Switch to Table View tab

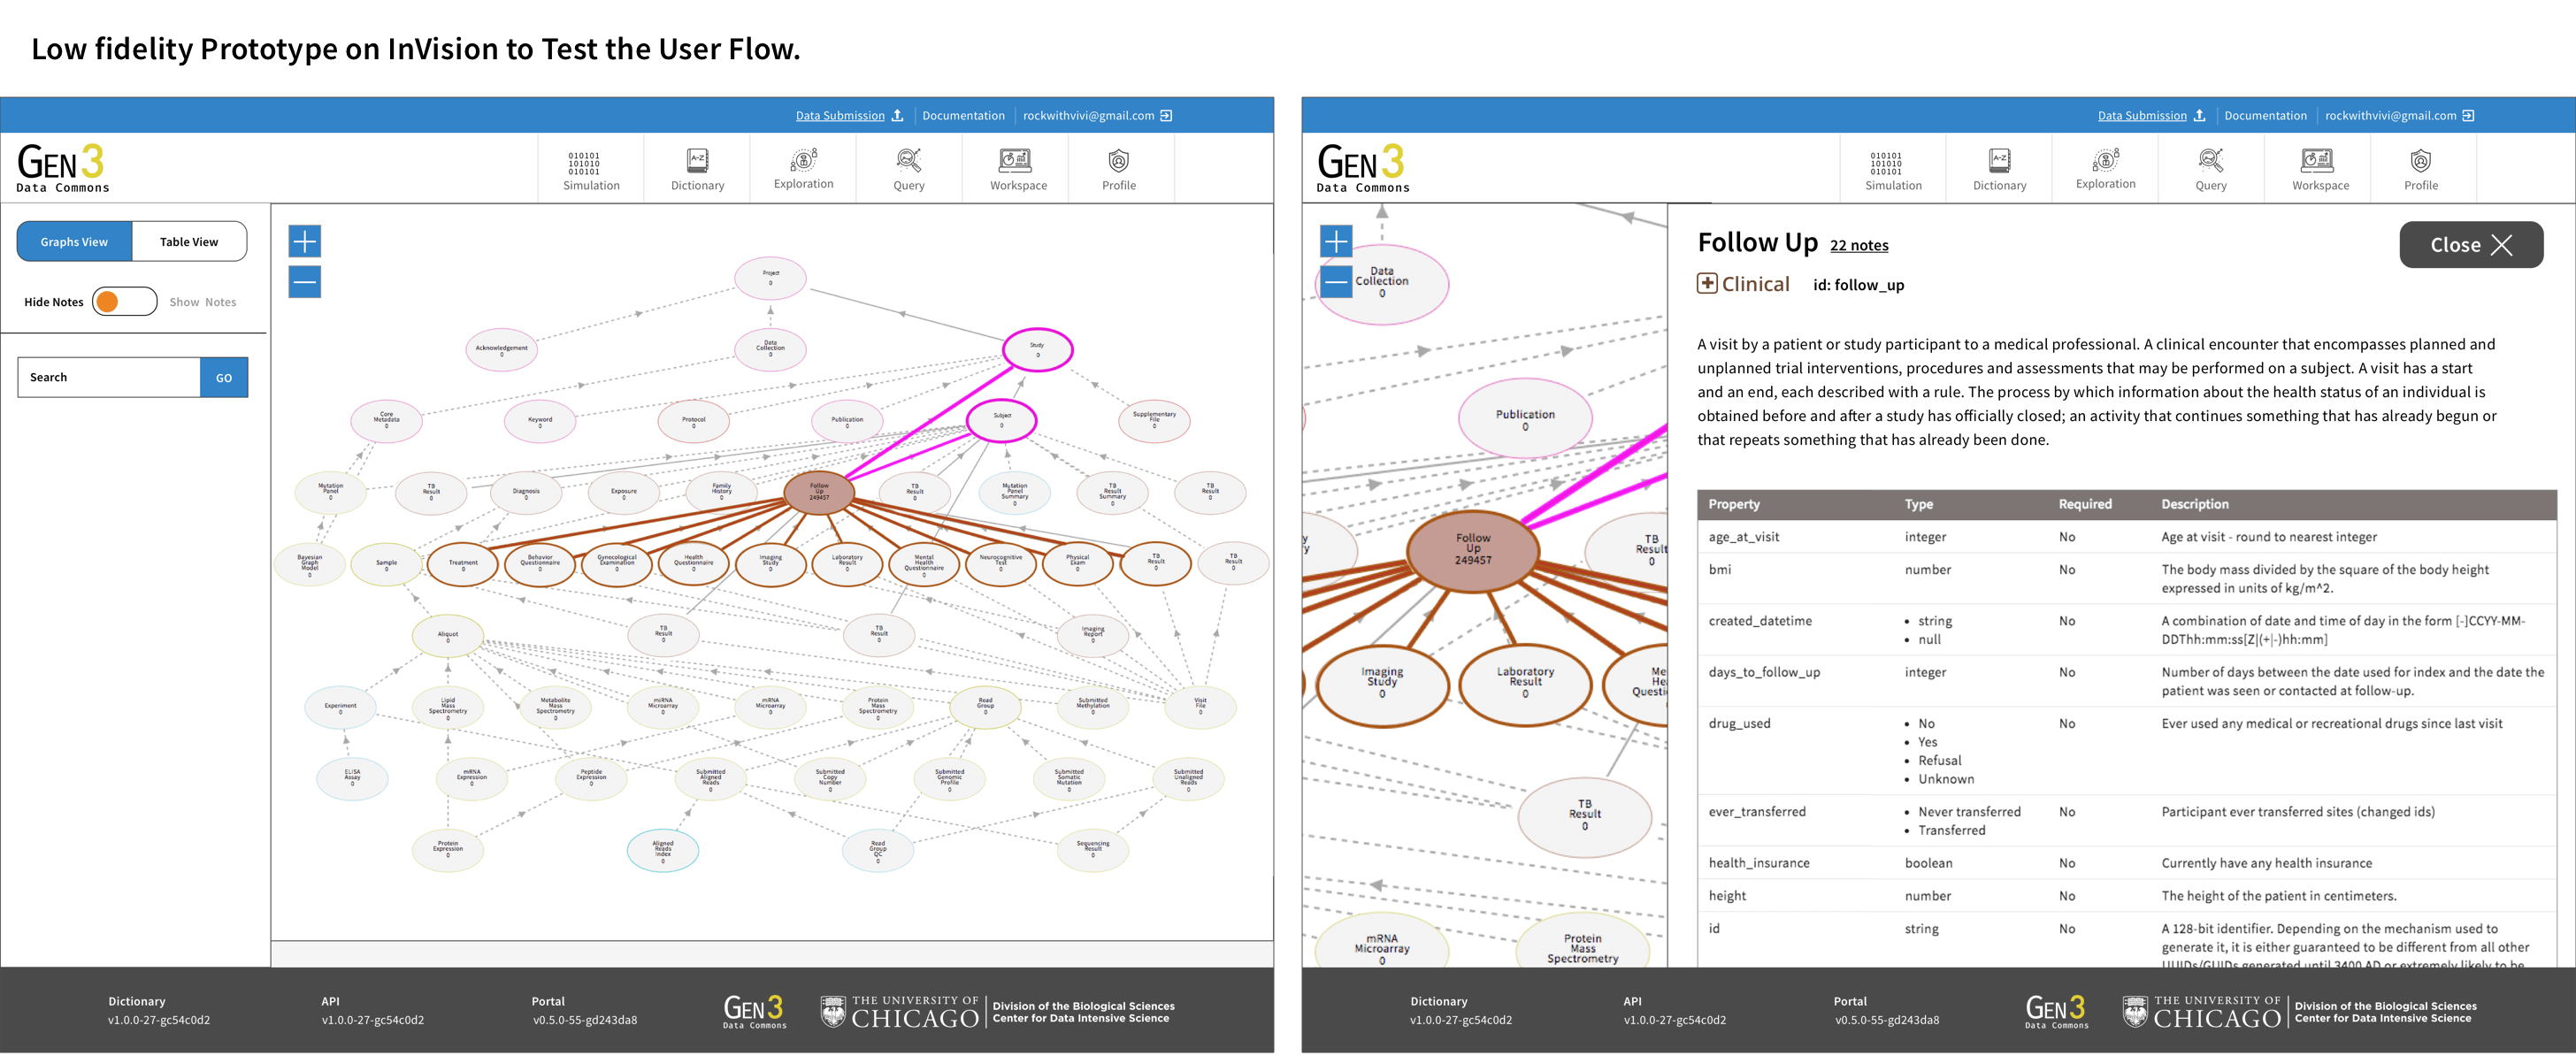pos(189,242)
